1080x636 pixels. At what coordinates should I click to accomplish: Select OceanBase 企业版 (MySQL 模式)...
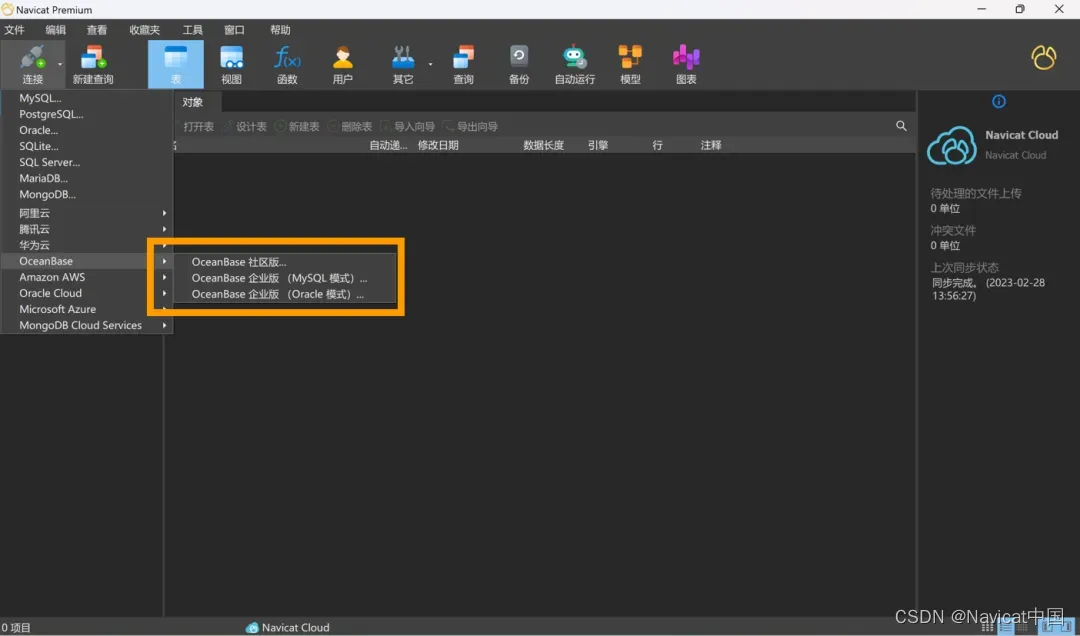pyautogui.click(x=284, y=278)
